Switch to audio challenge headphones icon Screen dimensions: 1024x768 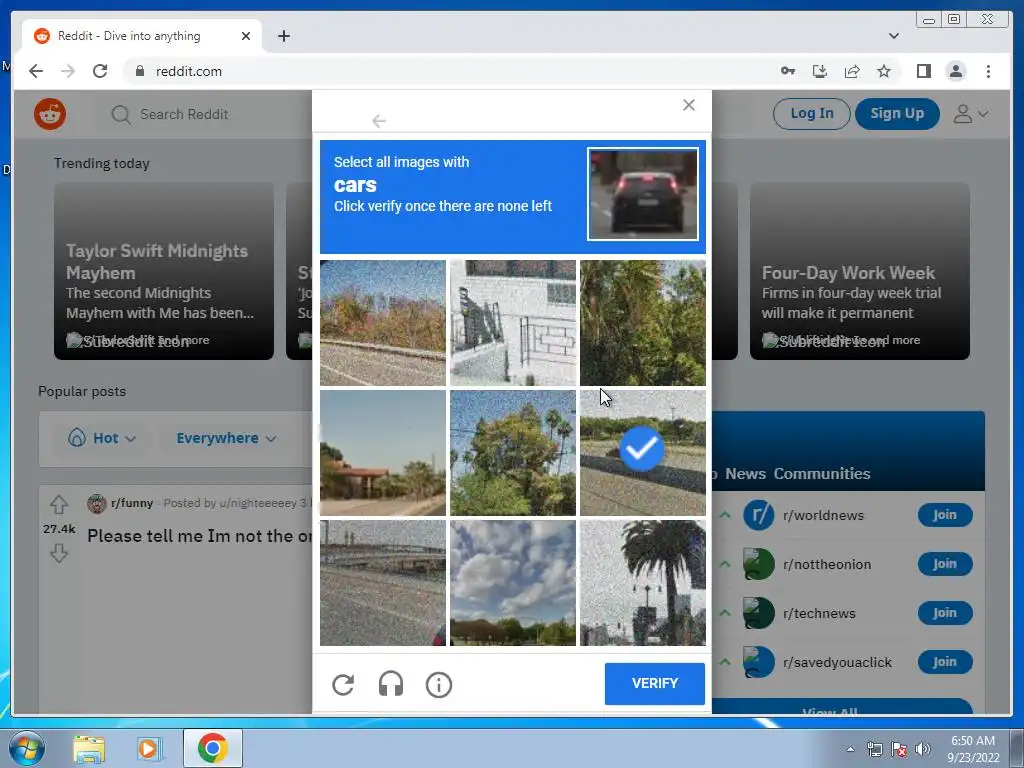[391, 684]
